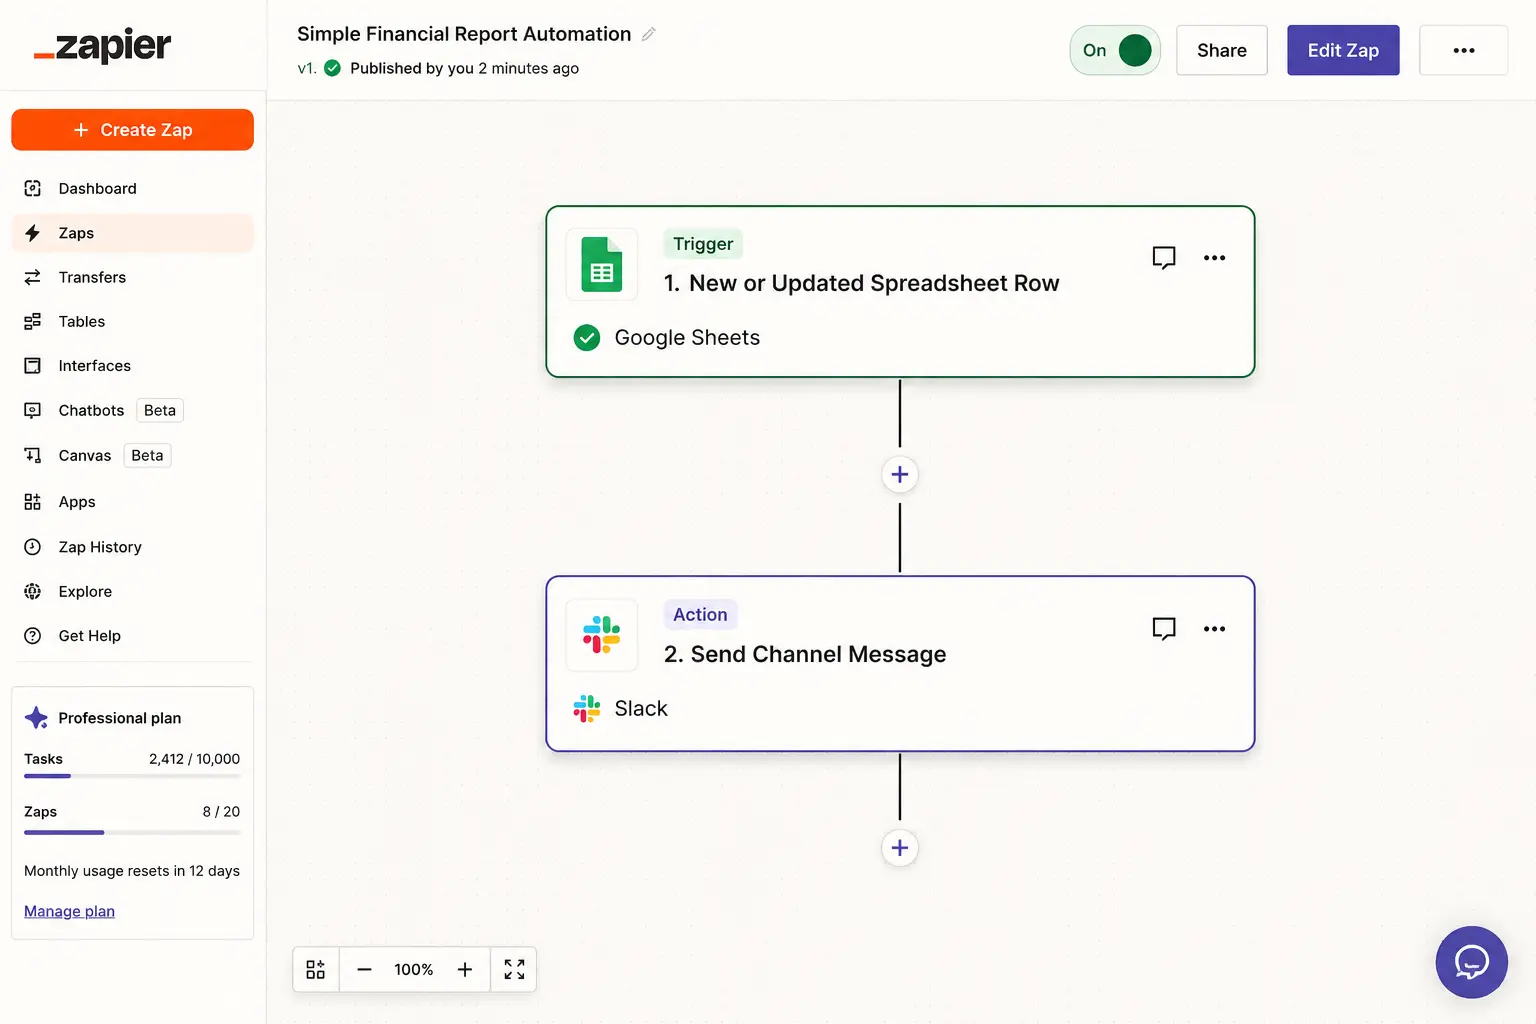The height and width of the screenshot is (1024, 1536).
Task: Click the 8 / 20 zaps count
Action: [x=221, y=812]
